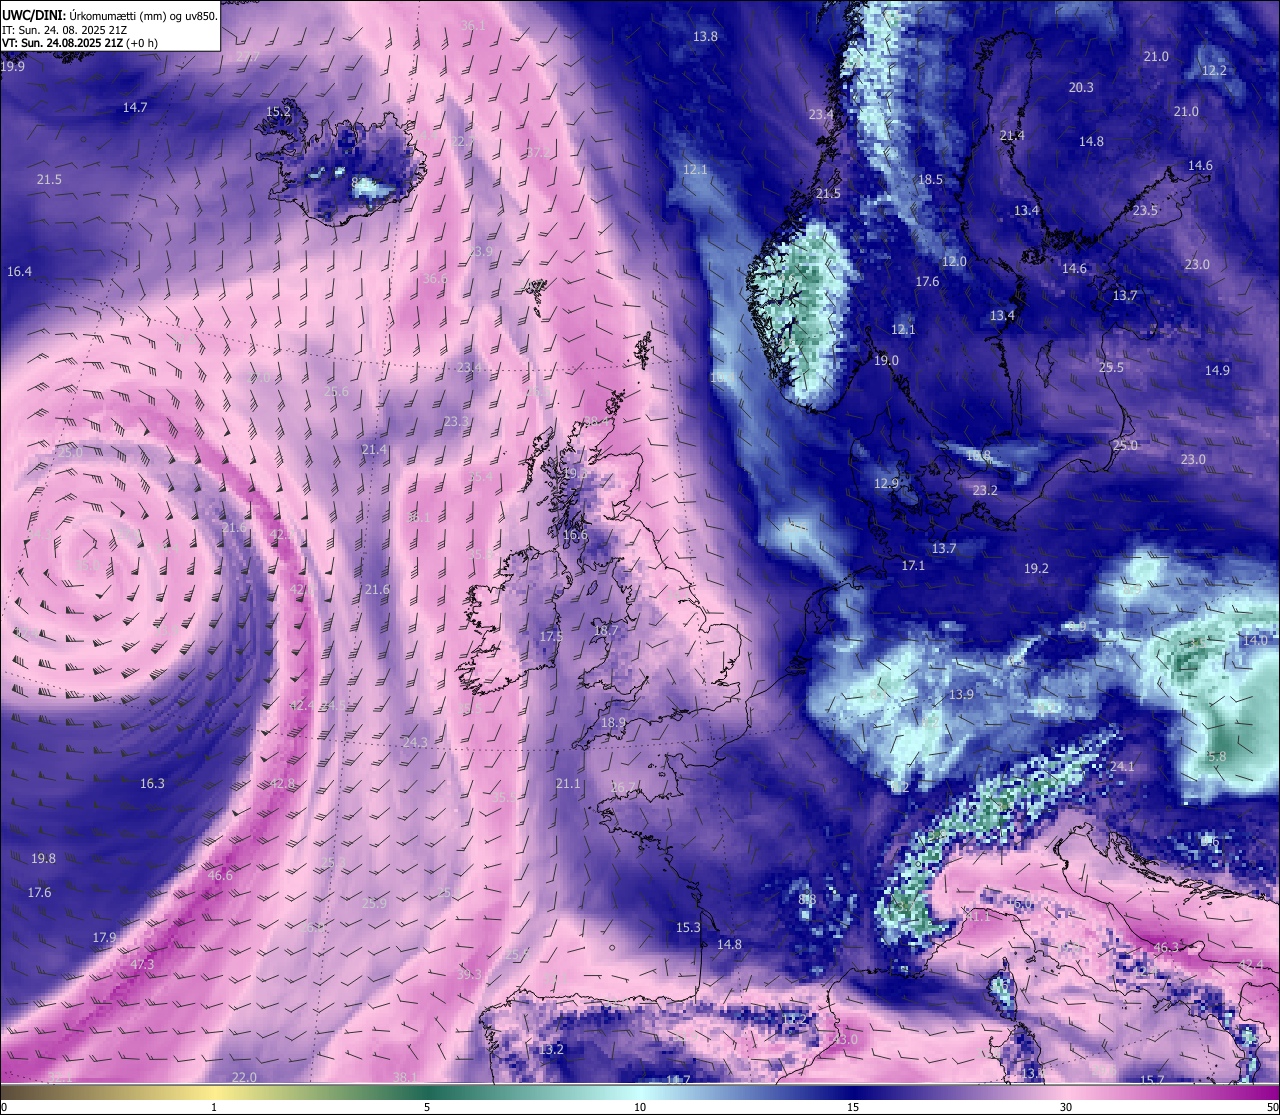Click the 1 label on the colour scale
Screen dimensions: 1280x1115
coord(214,1107)
